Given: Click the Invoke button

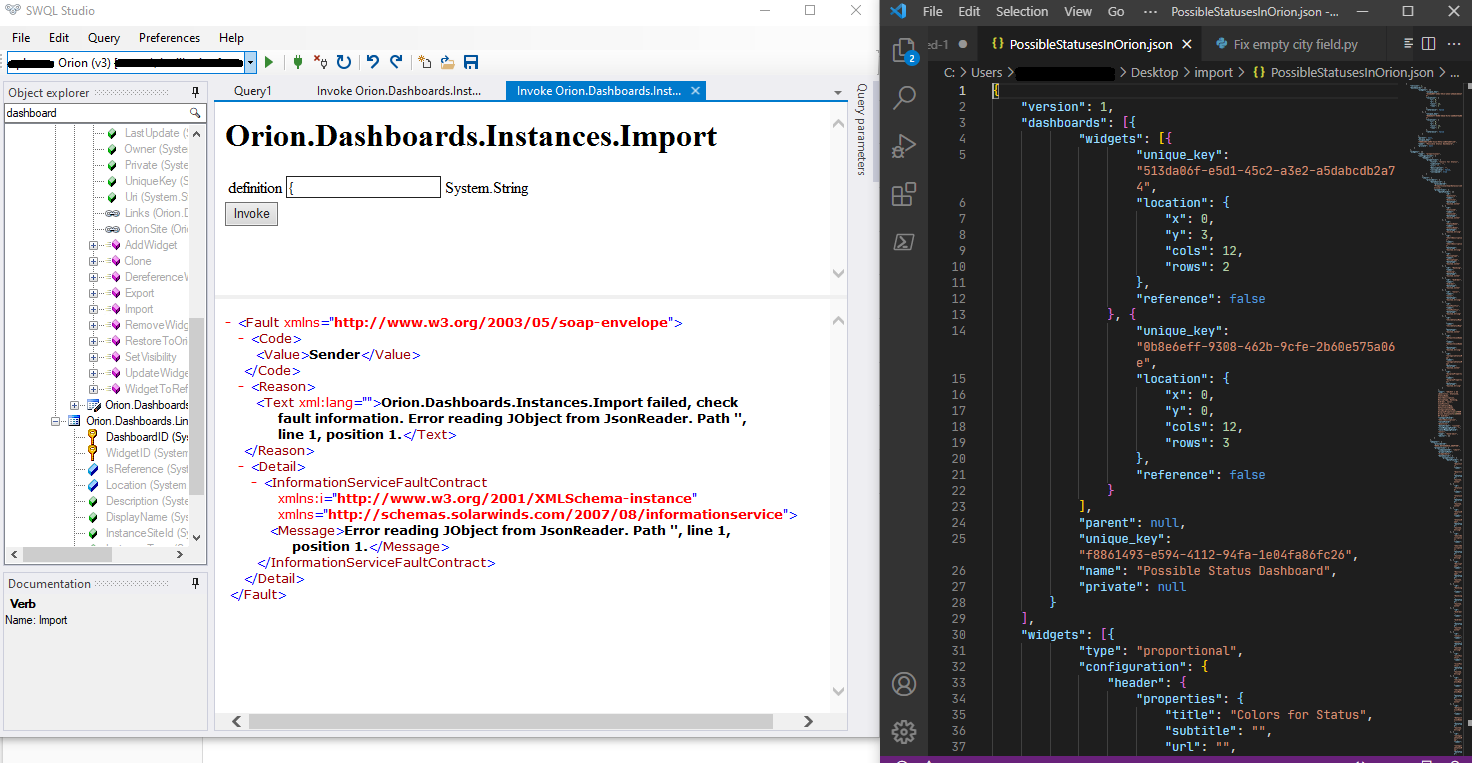Looking at the screenshot, I should pyautogui.click(x=251, y=214).
